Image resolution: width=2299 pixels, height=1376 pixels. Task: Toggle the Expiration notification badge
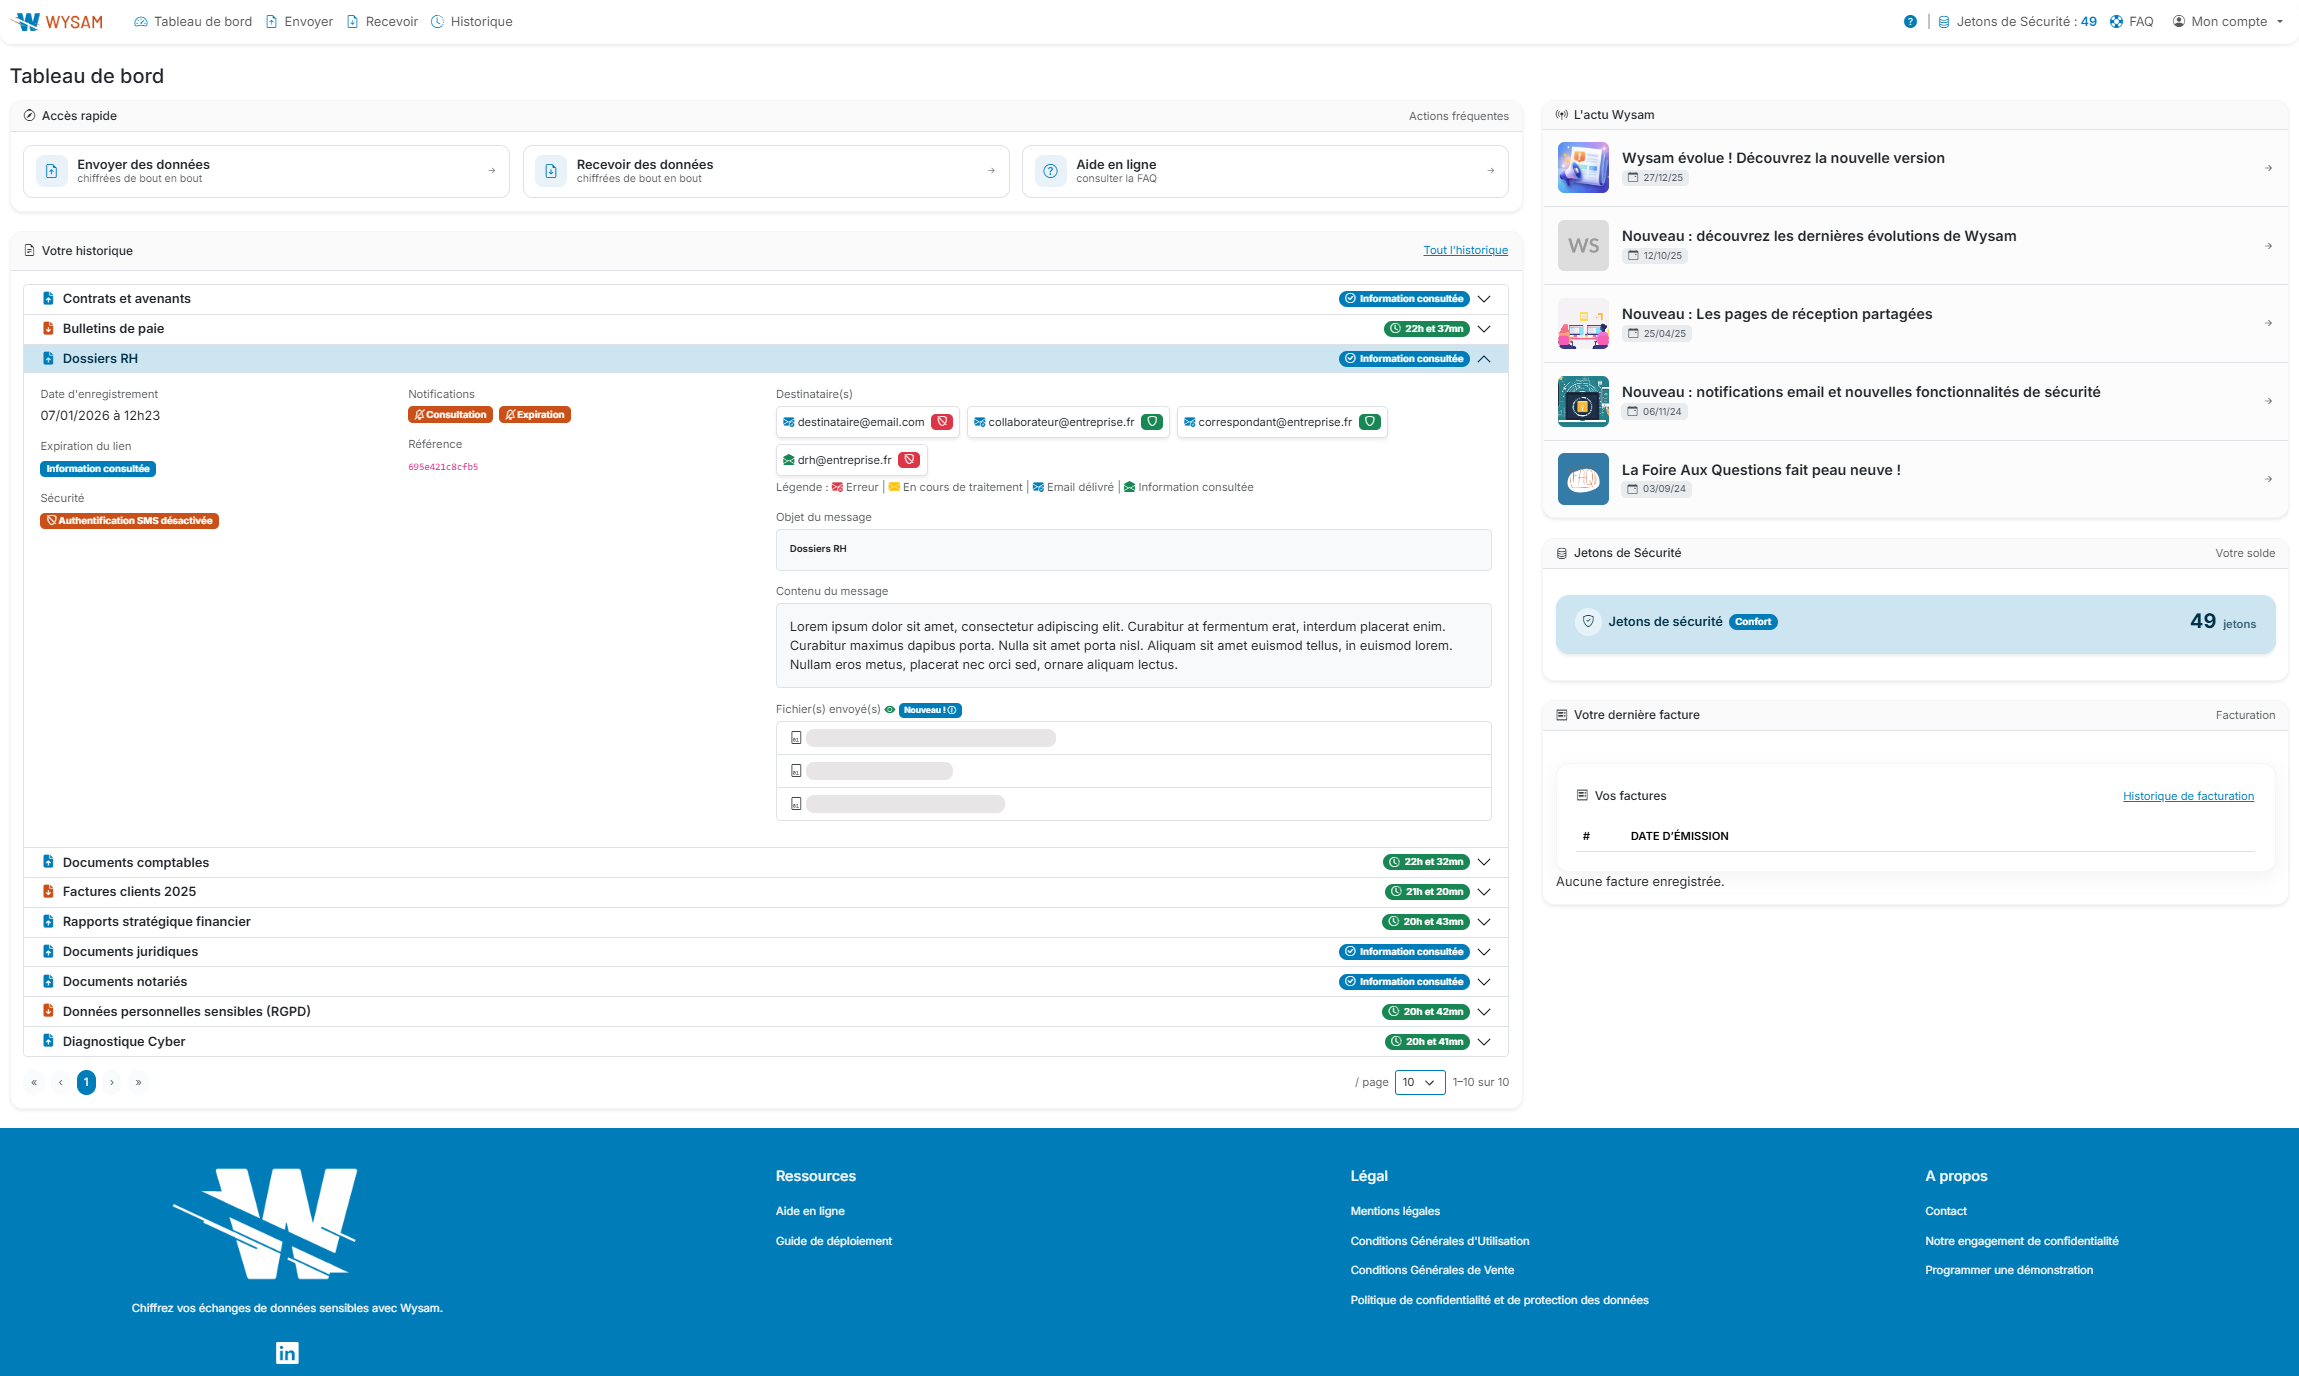tap(535, 415)
